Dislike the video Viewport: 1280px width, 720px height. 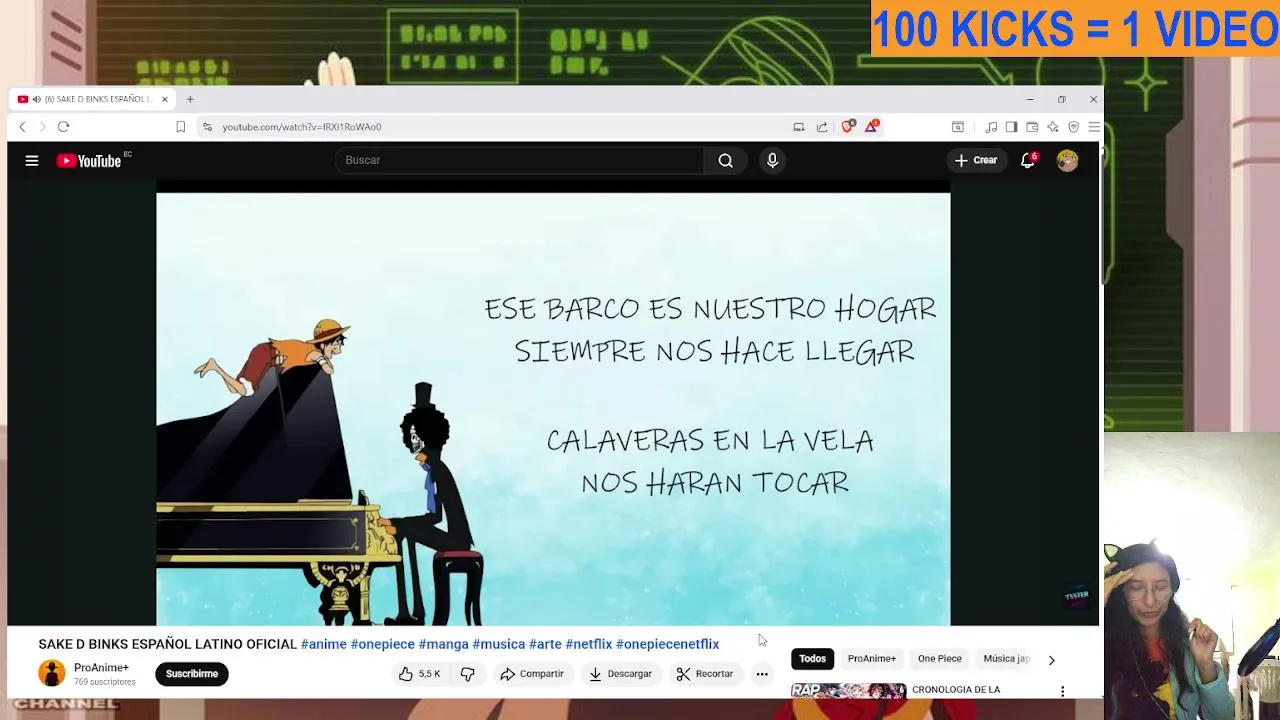click(467, 674)
